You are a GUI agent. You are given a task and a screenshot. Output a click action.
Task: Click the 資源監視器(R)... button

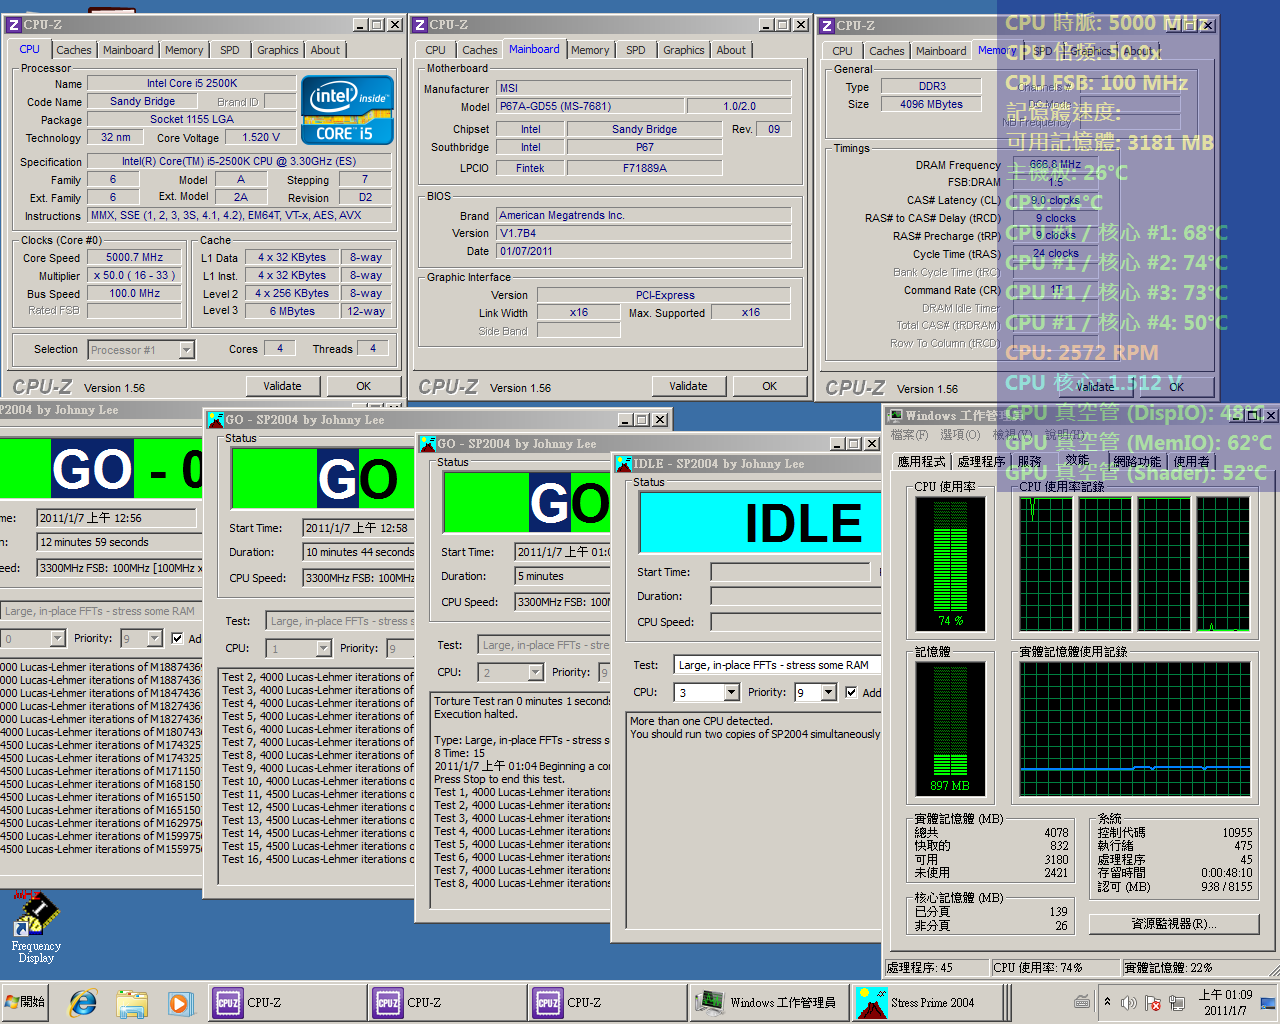[1174, 924]
